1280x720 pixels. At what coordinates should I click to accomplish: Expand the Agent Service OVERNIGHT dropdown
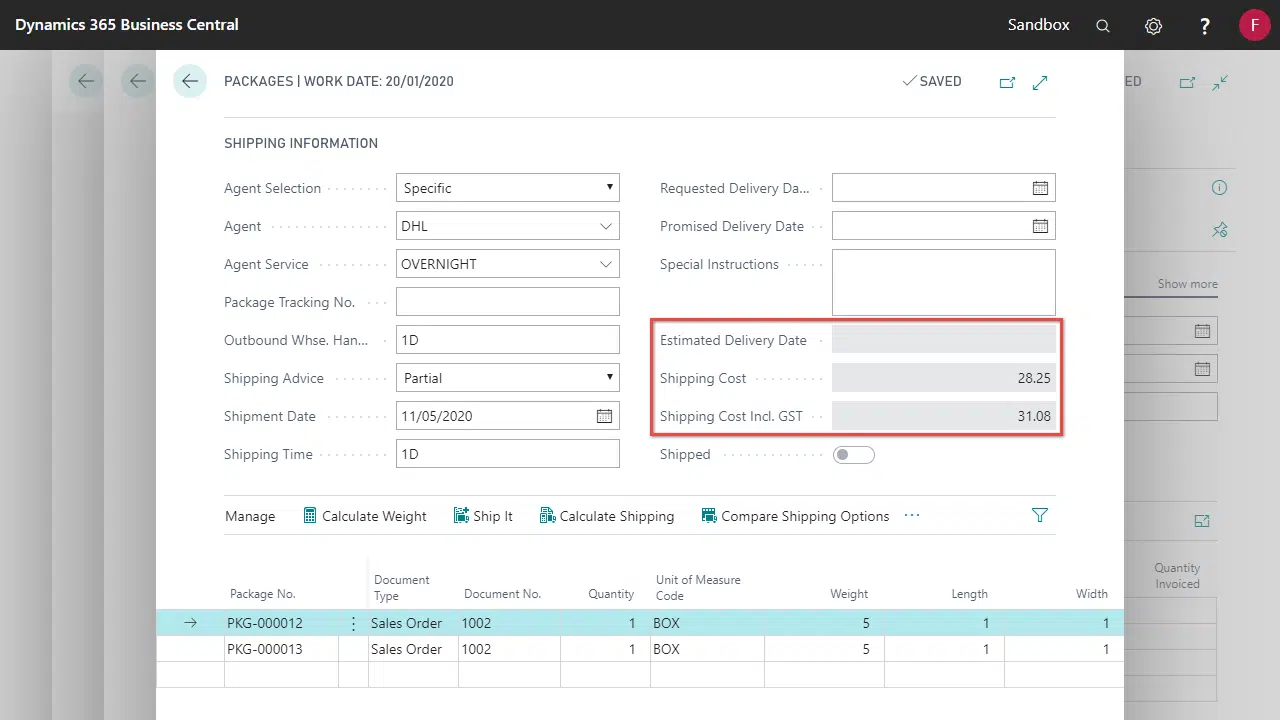click(x=606, y=264)
